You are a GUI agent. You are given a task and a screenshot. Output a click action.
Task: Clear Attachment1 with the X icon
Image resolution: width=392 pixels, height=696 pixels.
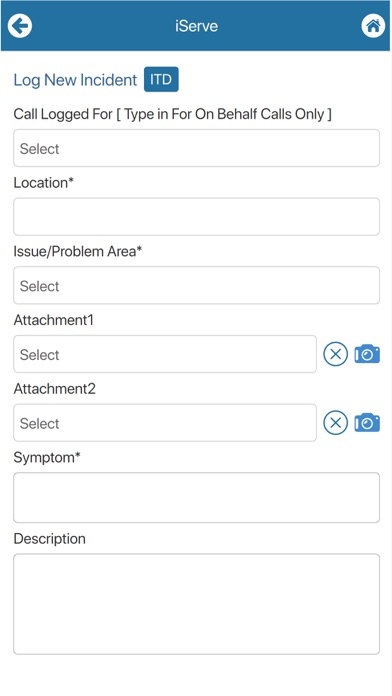336,354
